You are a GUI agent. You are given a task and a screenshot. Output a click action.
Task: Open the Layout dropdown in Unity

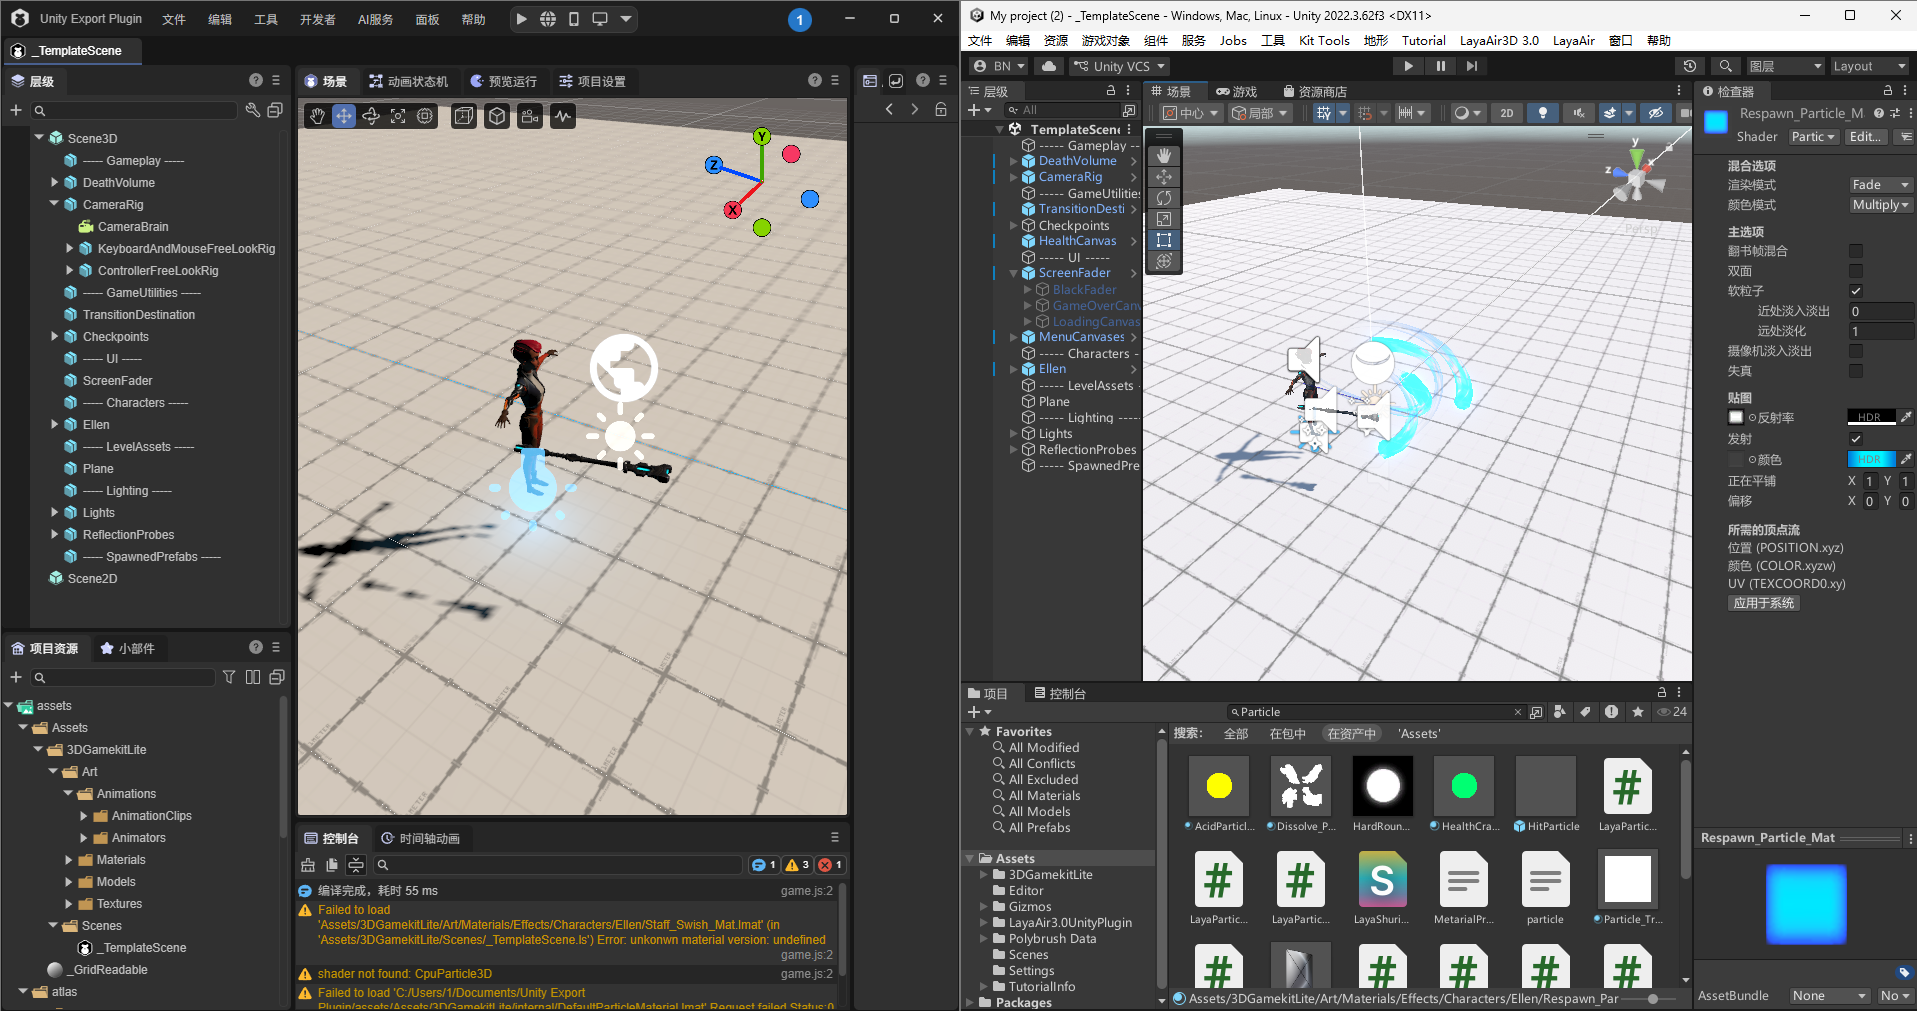pos(1869,66)
